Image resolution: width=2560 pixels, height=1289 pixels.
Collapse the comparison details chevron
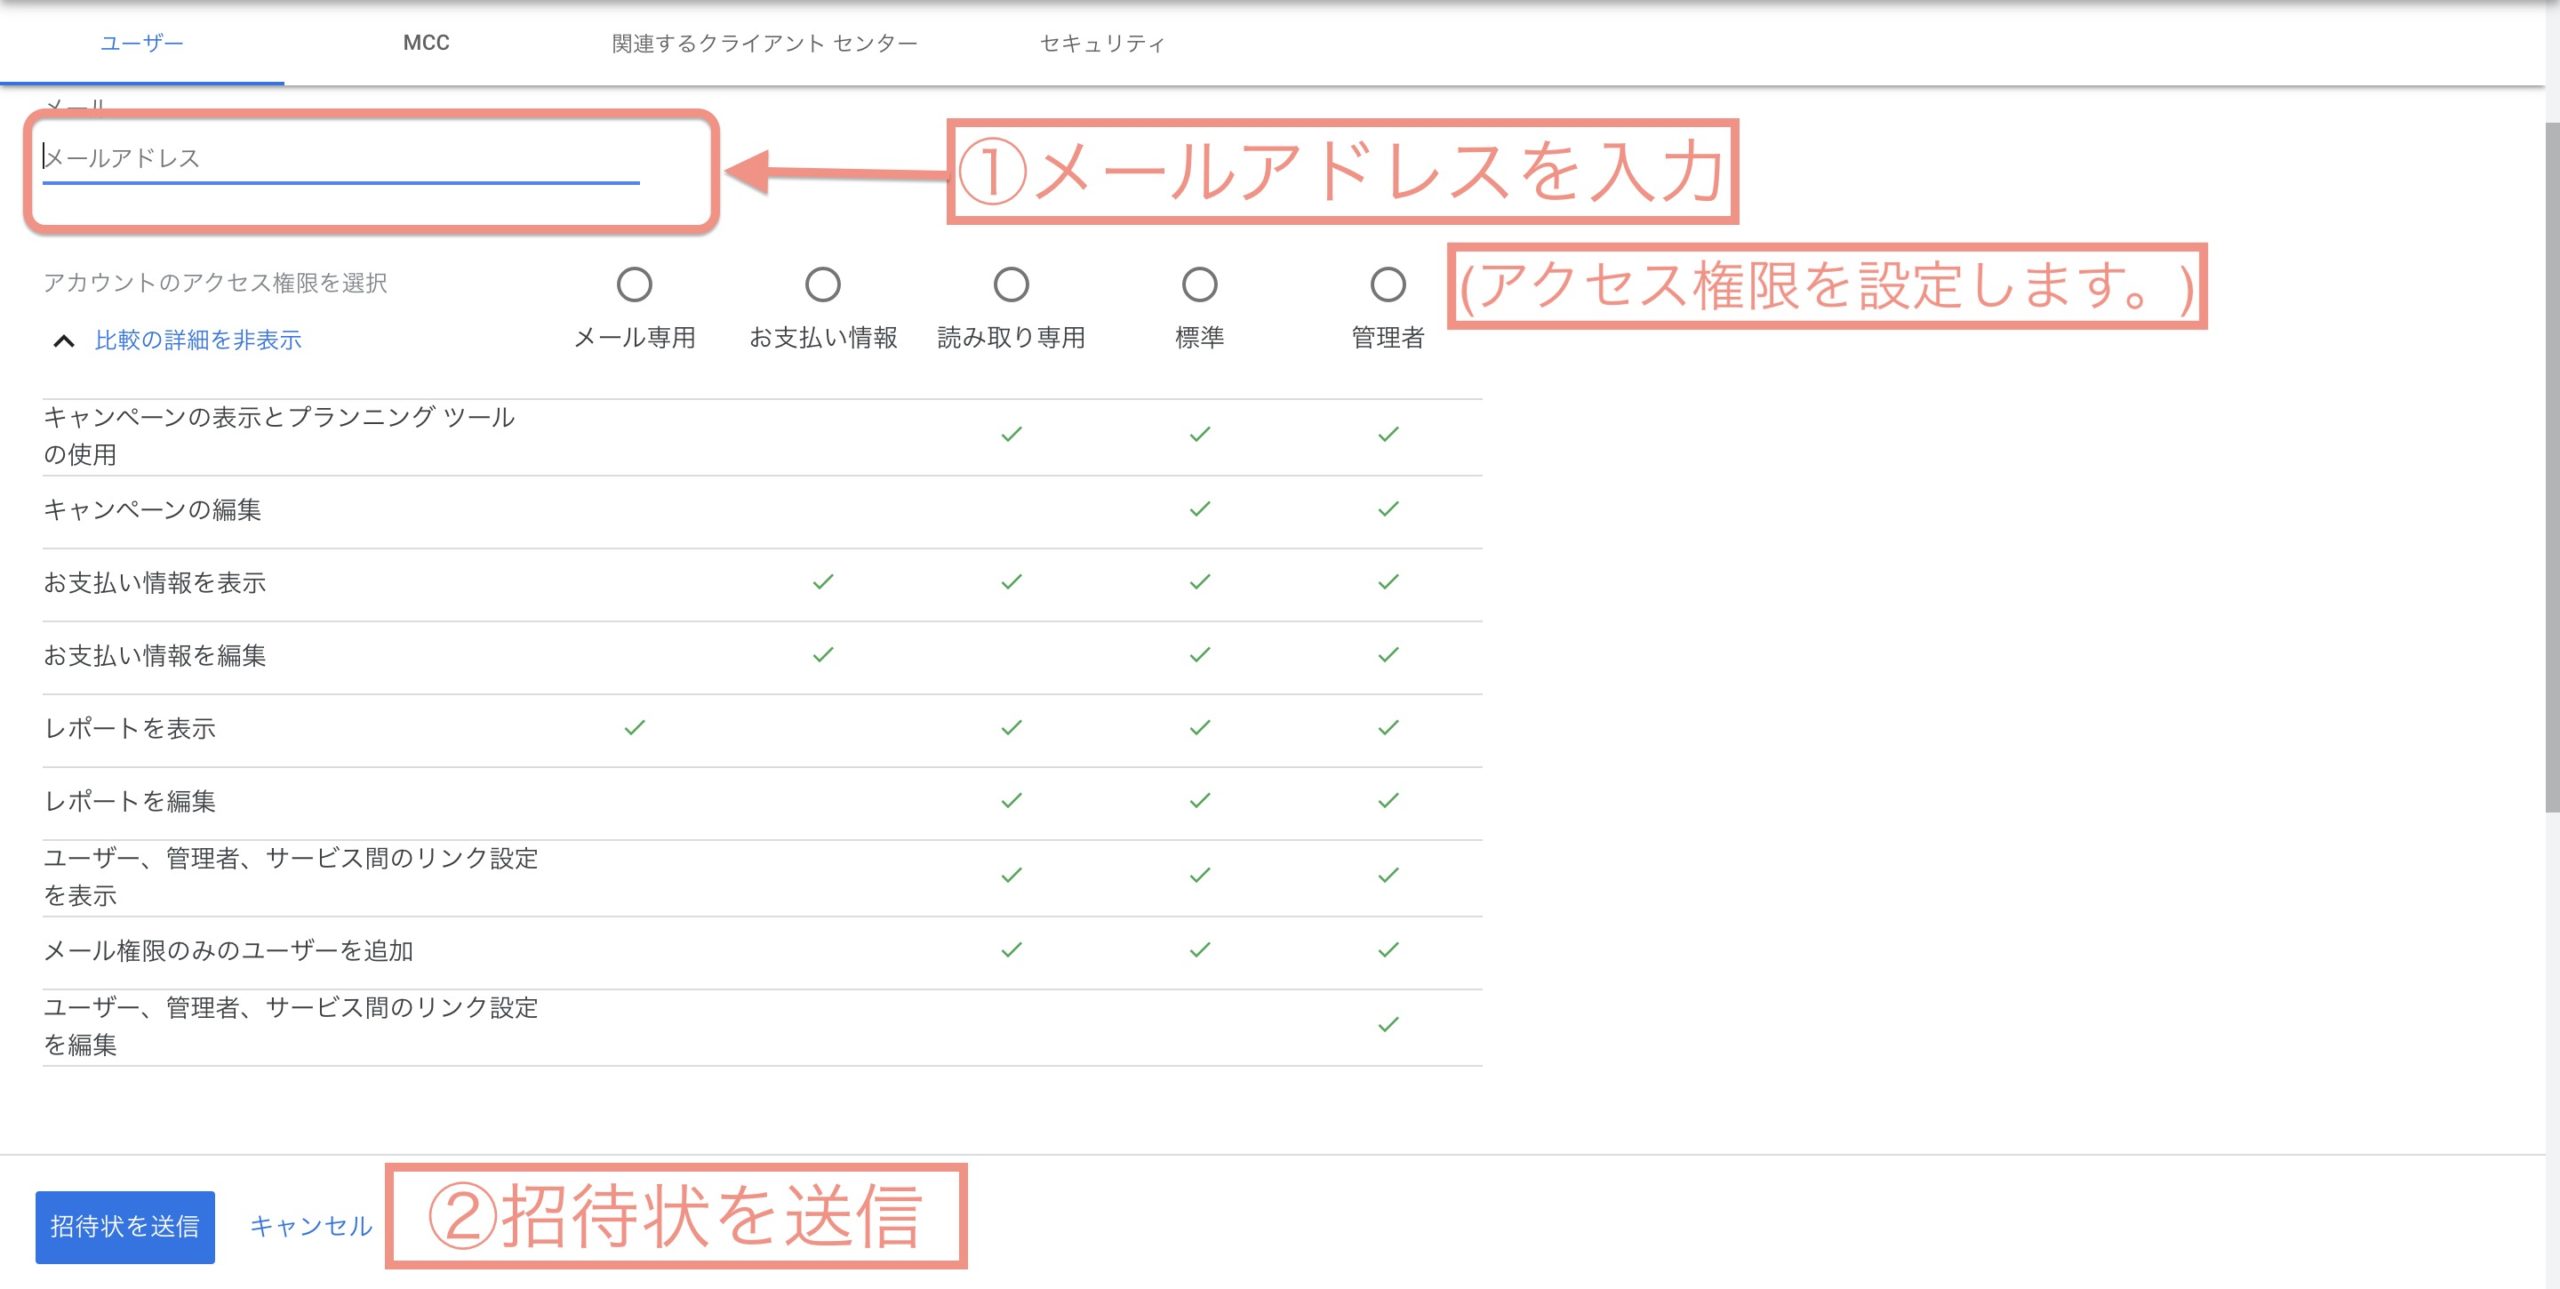point(63,341)
